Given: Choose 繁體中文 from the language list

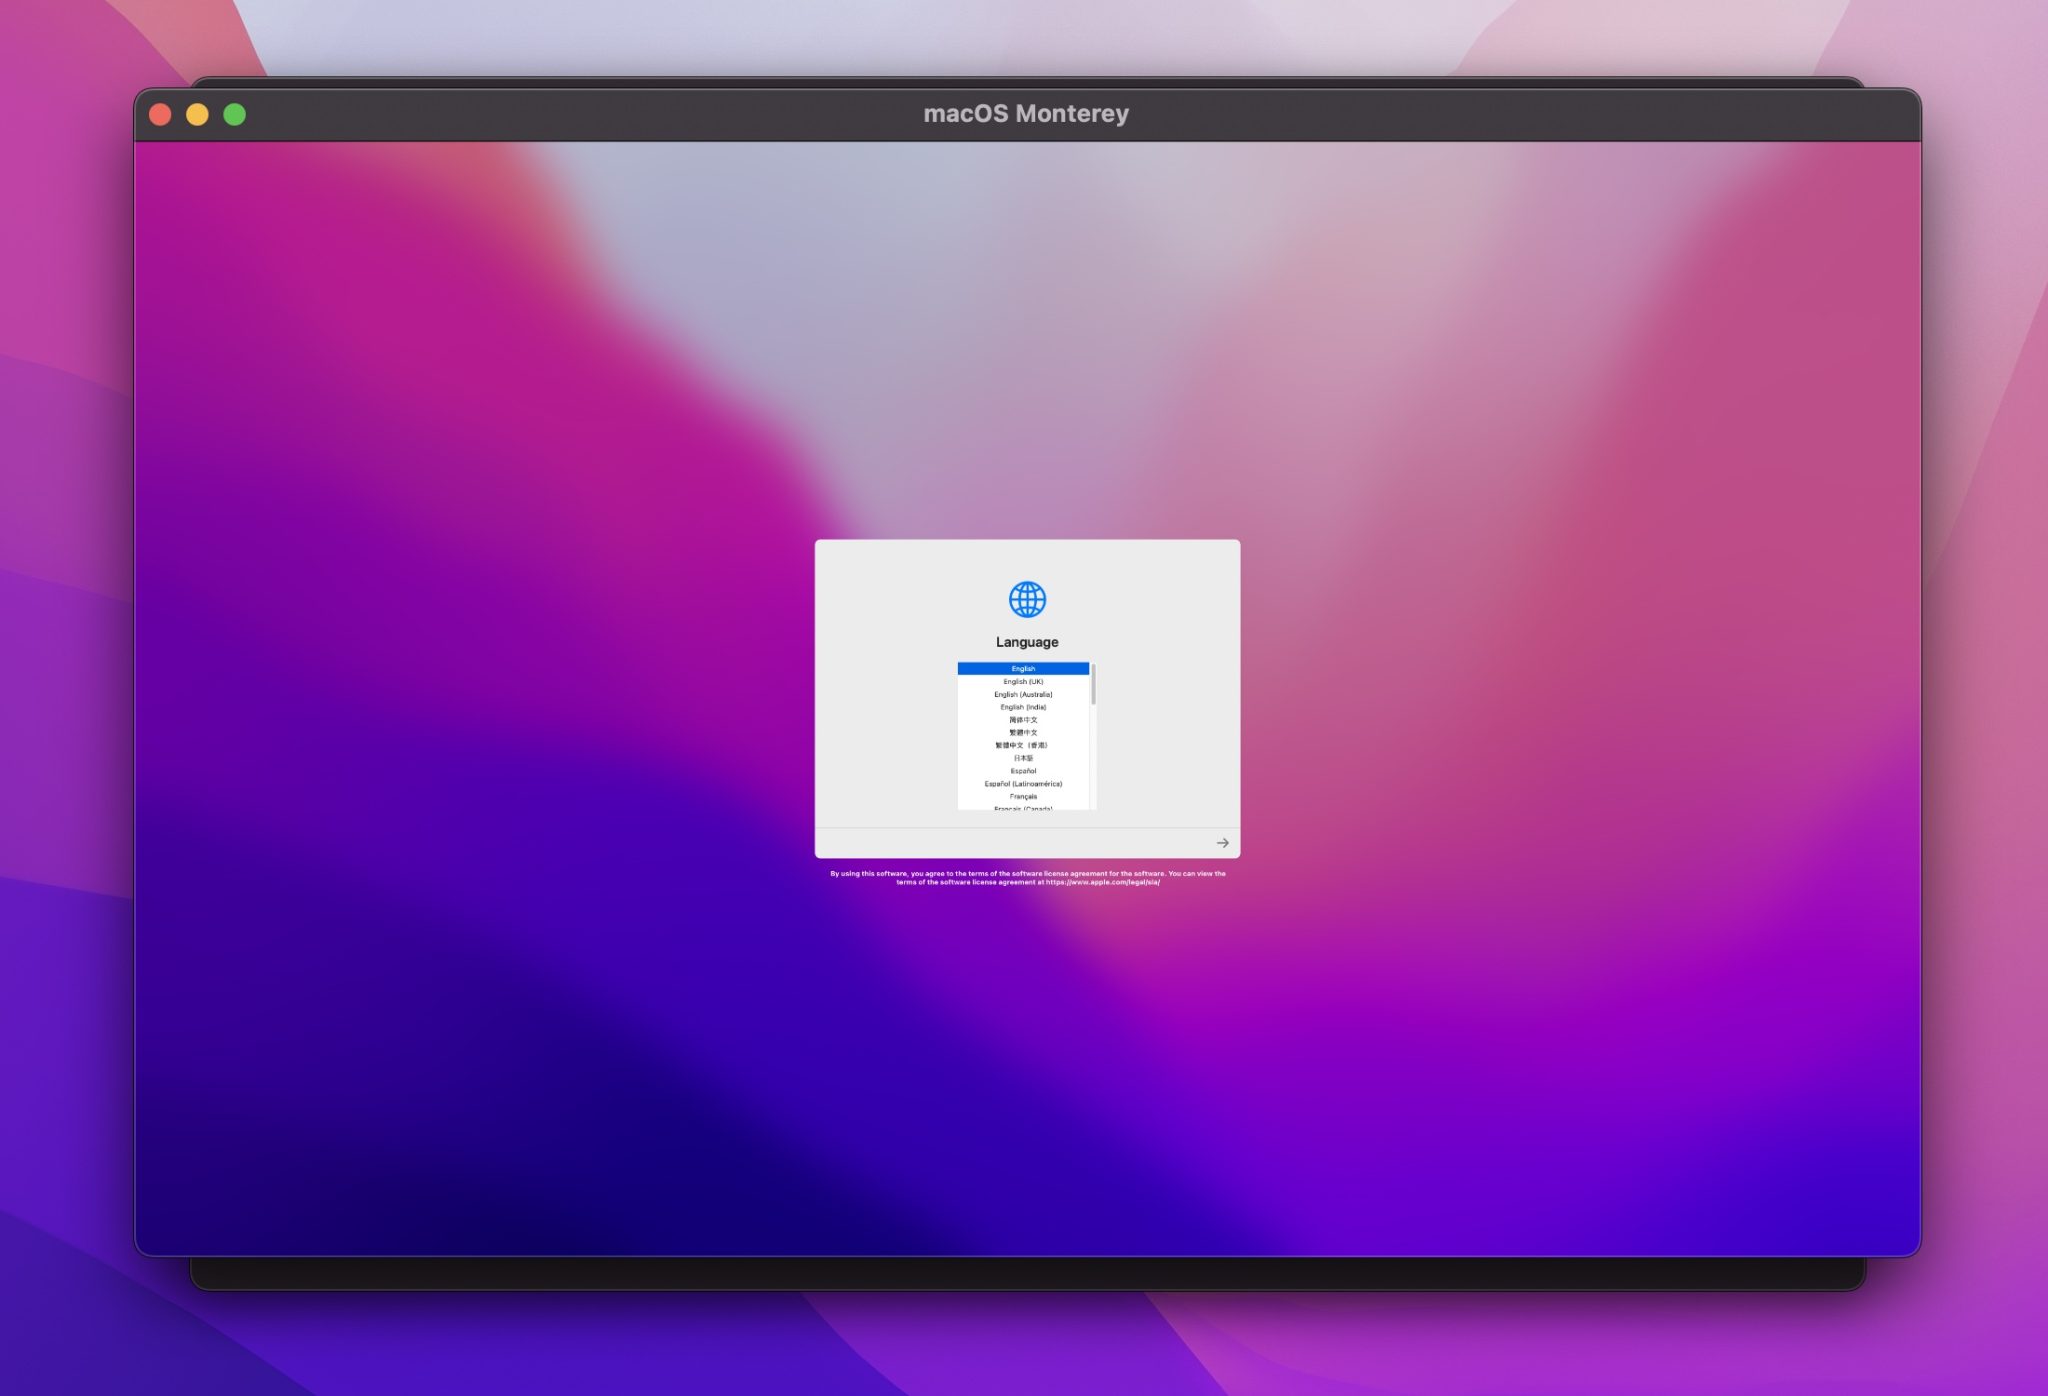Looking at the screenshot, I should 1022,731.
